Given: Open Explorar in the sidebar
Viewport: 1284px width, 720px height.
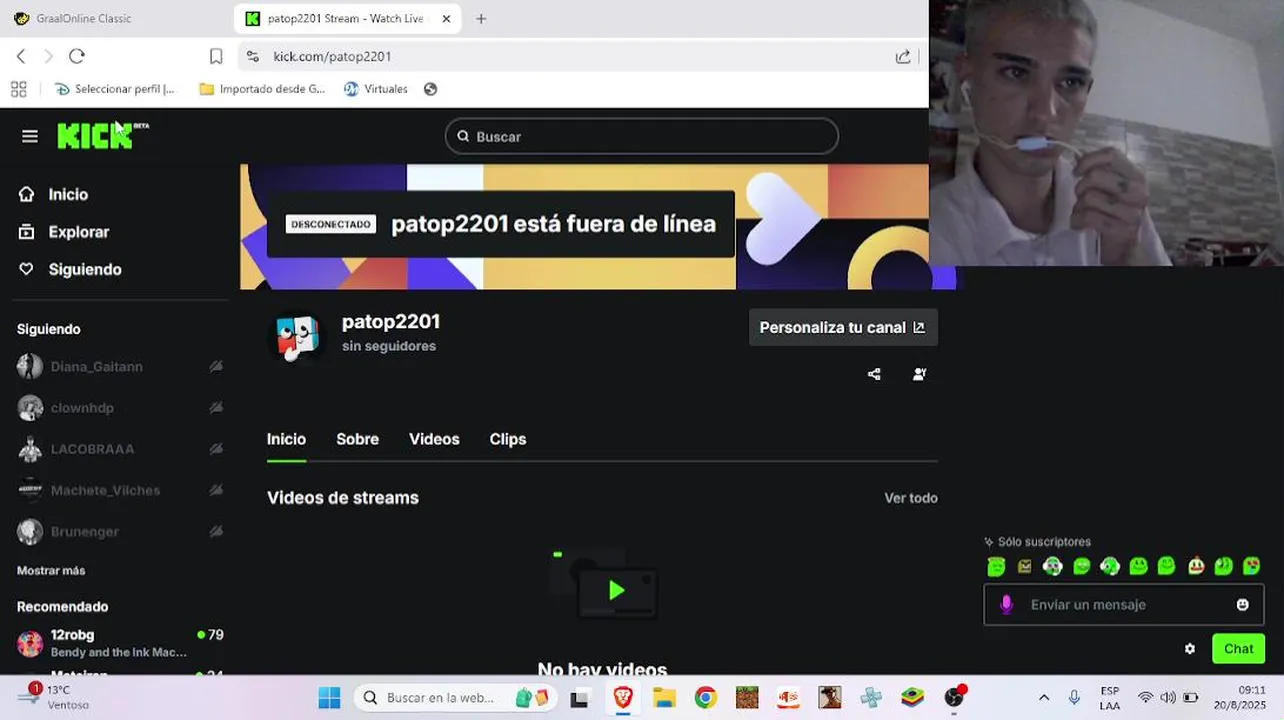Looking at the screenshot, I should [64, 232].
